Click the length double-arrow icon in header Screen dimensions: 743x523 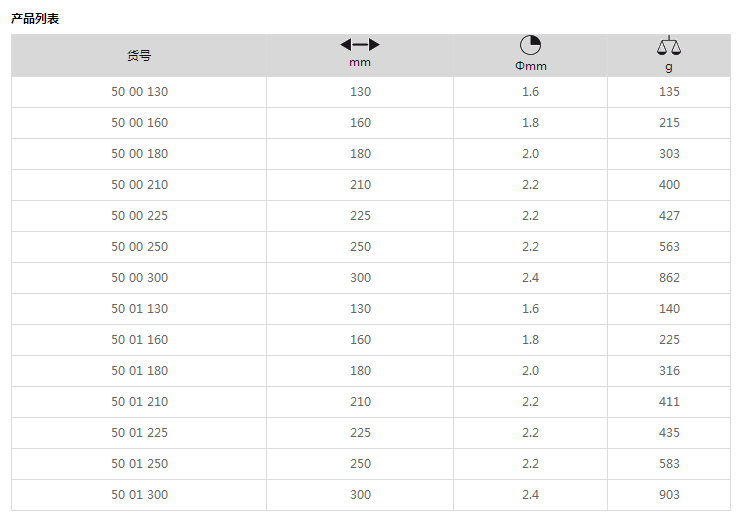(360, 45)
